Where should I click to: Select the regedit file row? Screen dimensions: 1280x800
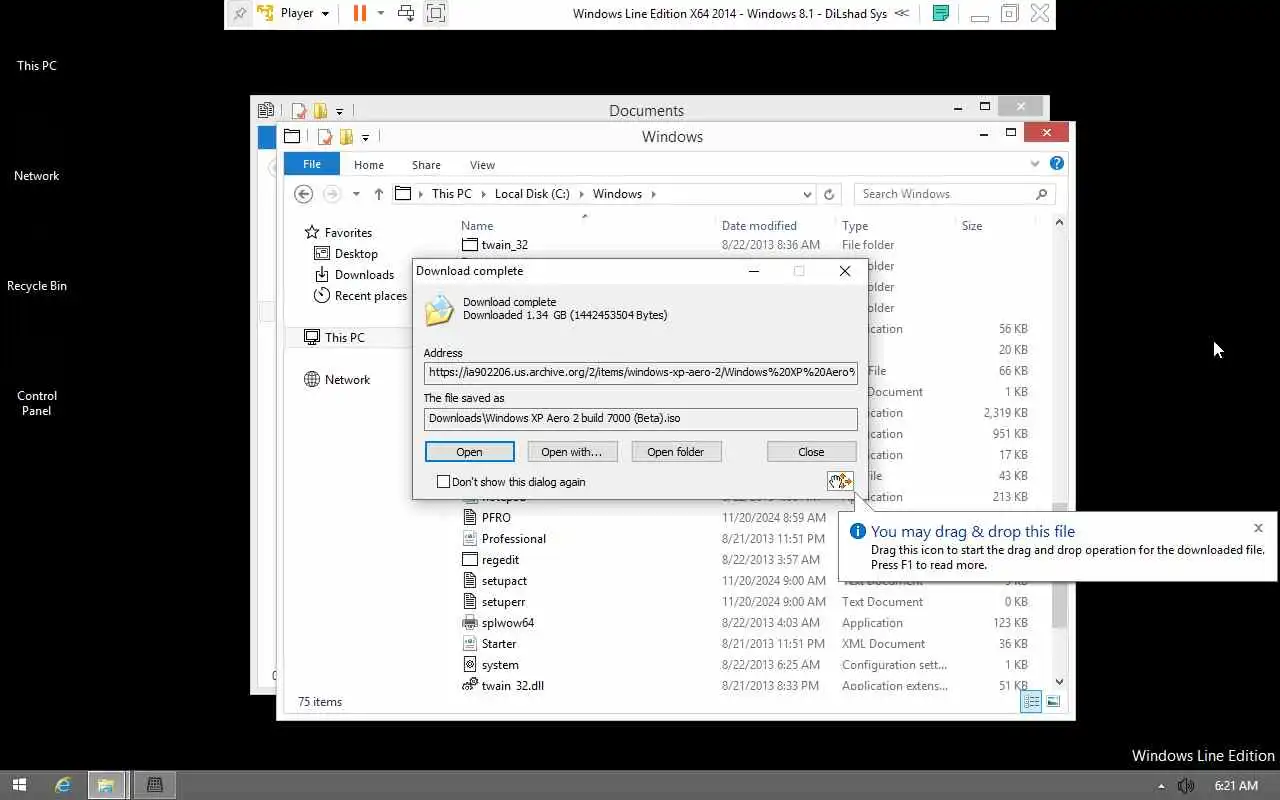coord(745,560)
